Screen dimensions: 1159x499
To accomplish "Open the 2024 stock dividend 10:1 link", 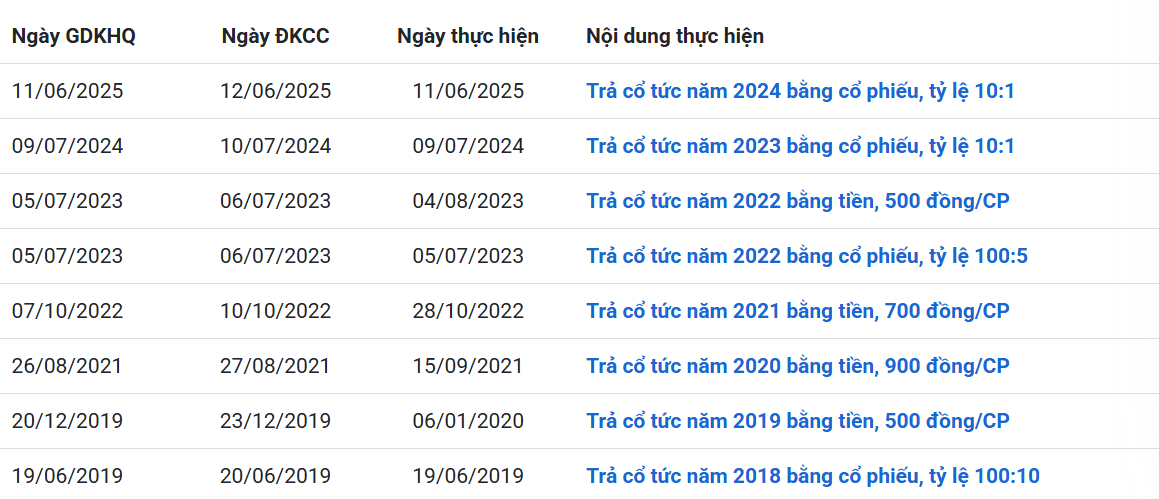I will coord(801,92).
